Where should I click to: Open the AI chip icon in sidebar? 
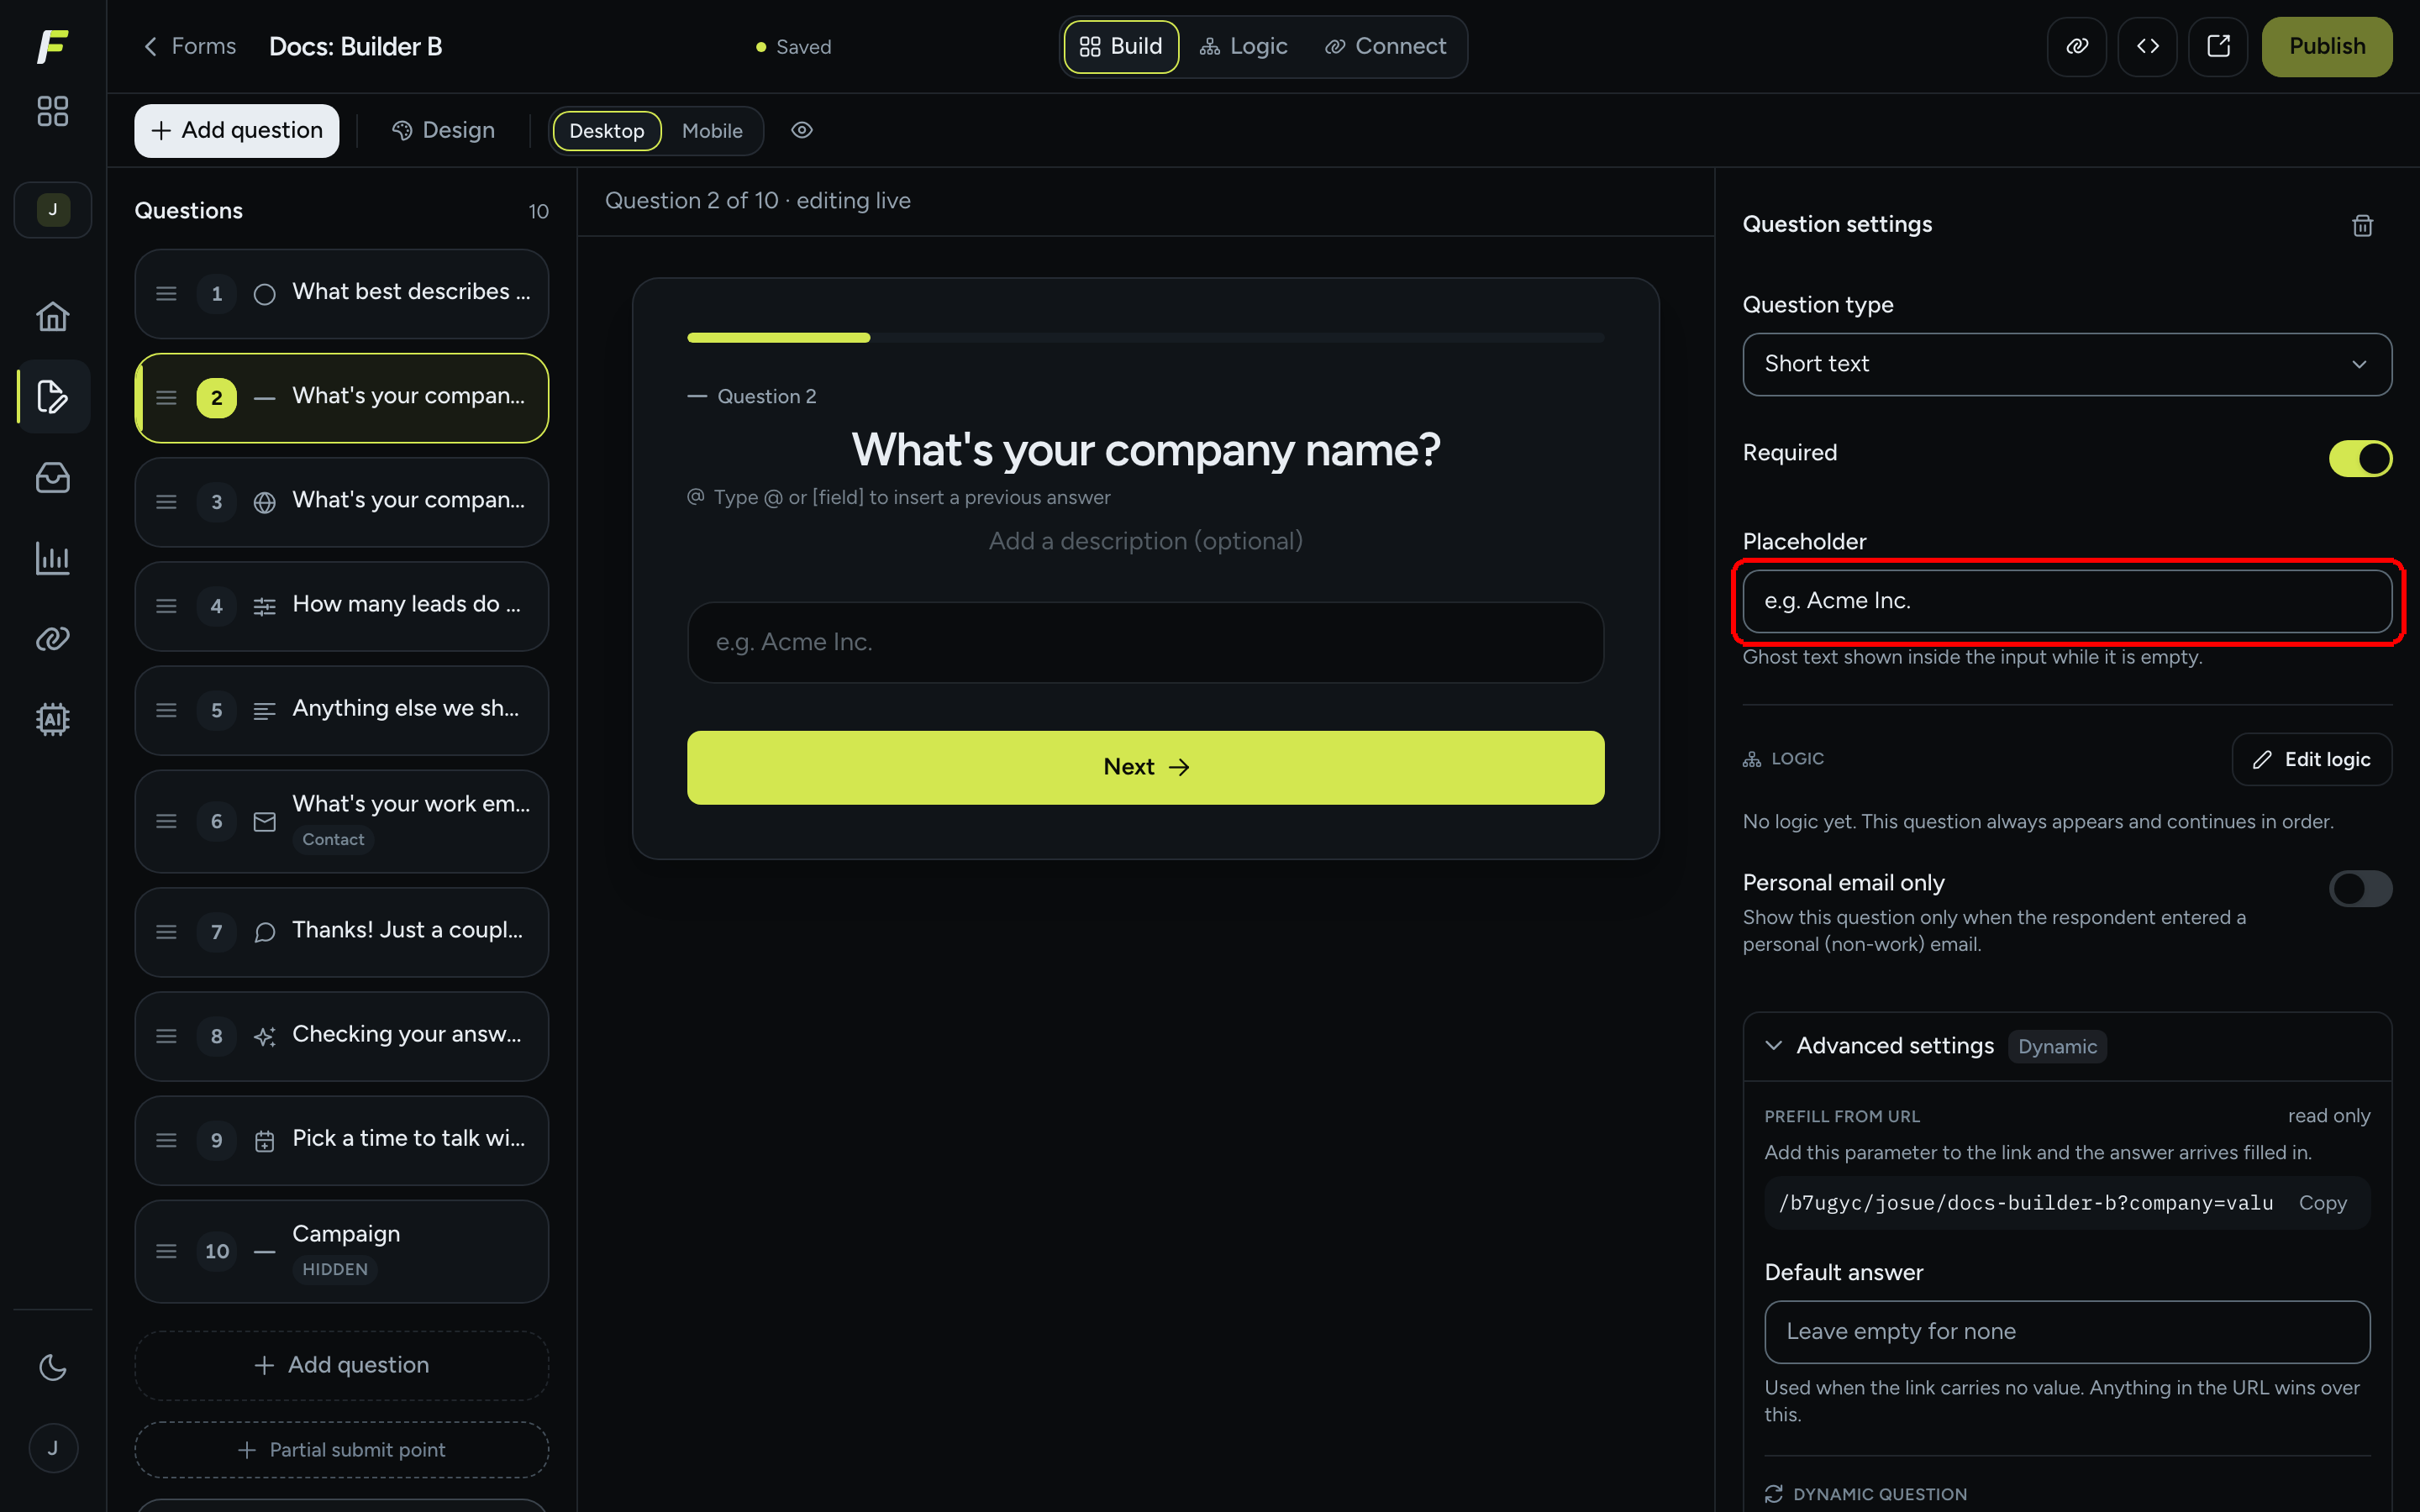pyautogui.click(x=52, y=719)
